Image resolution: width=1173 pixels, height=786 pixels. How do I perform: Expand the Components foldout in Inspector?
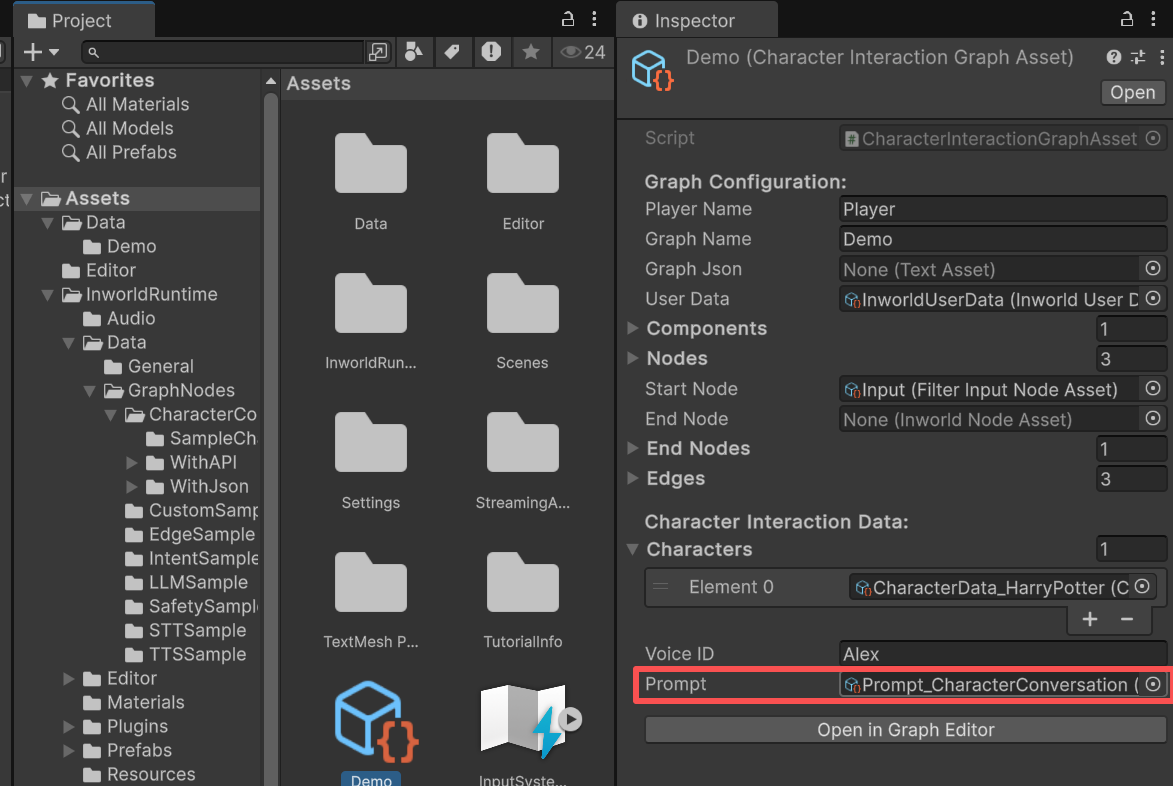[633, 328]
